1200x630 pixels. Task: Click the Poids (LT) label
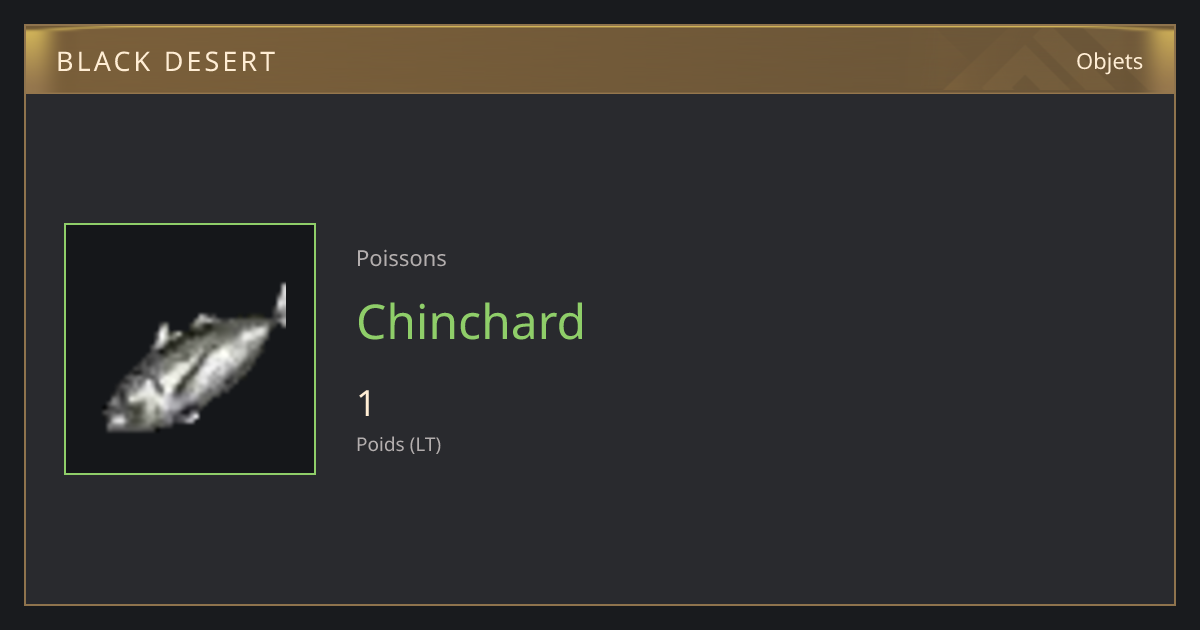(398, 444)
